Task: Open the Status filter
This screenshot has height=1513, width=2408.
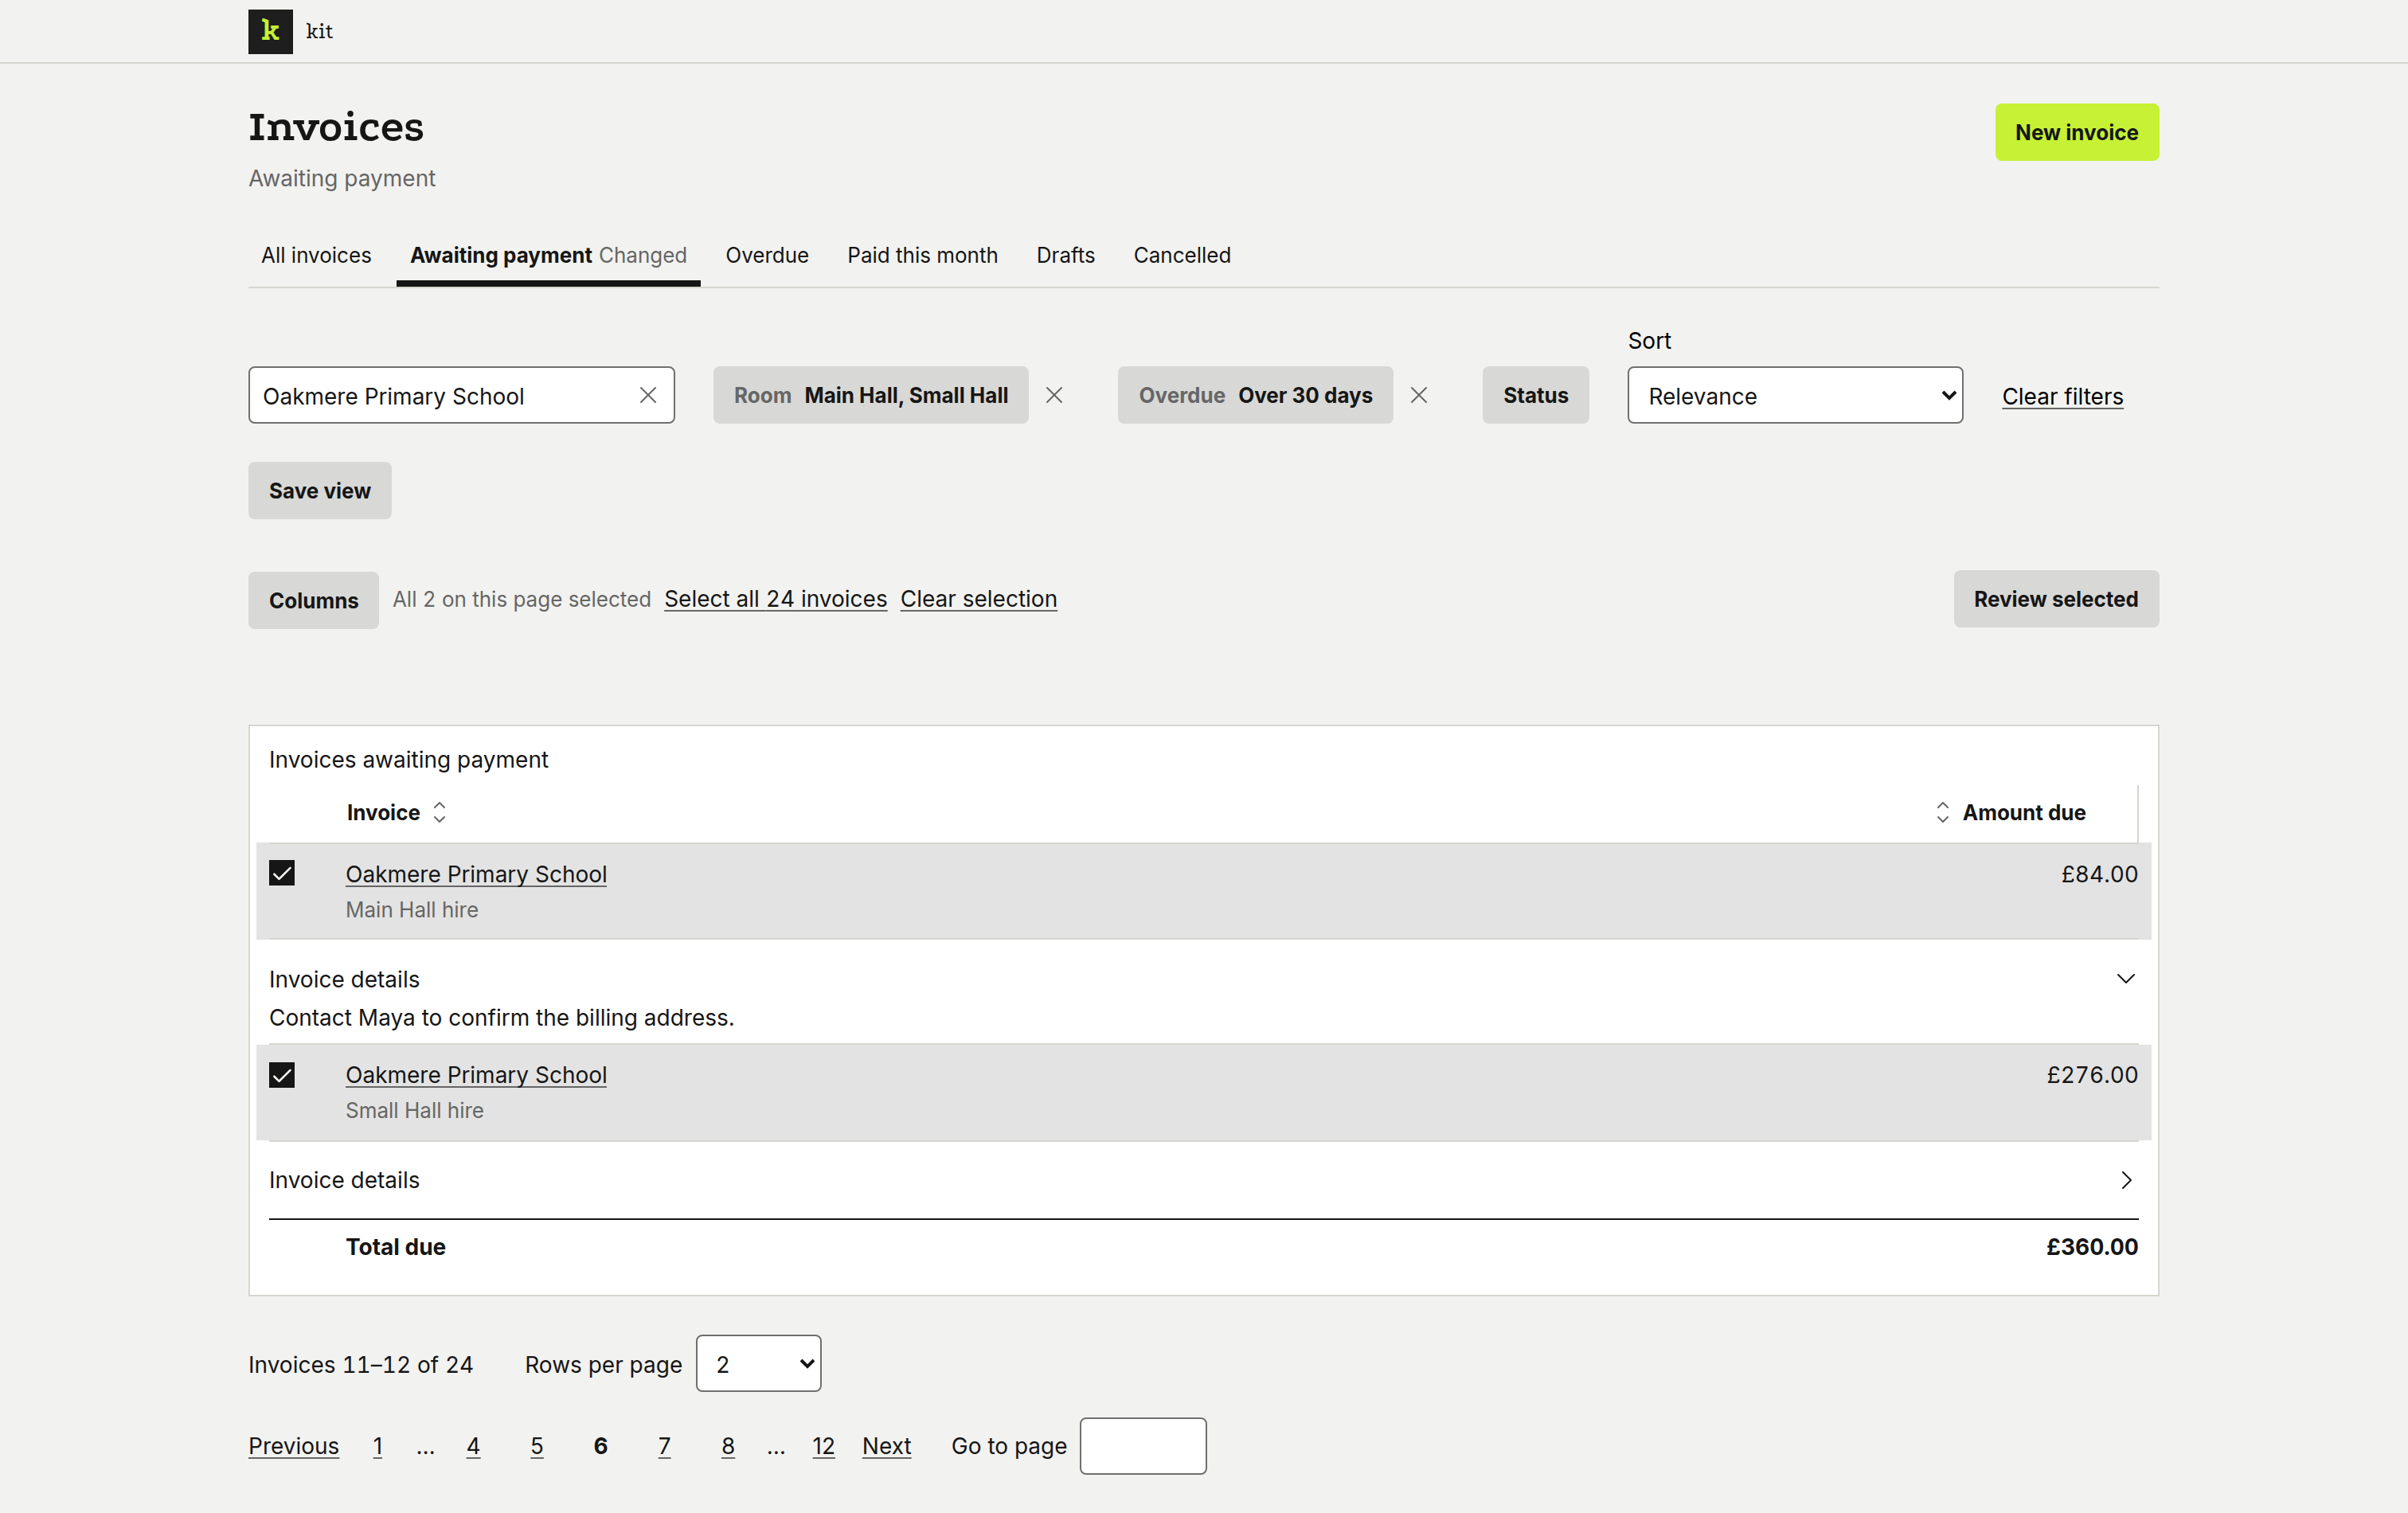Action: [x=1535, y=395]
